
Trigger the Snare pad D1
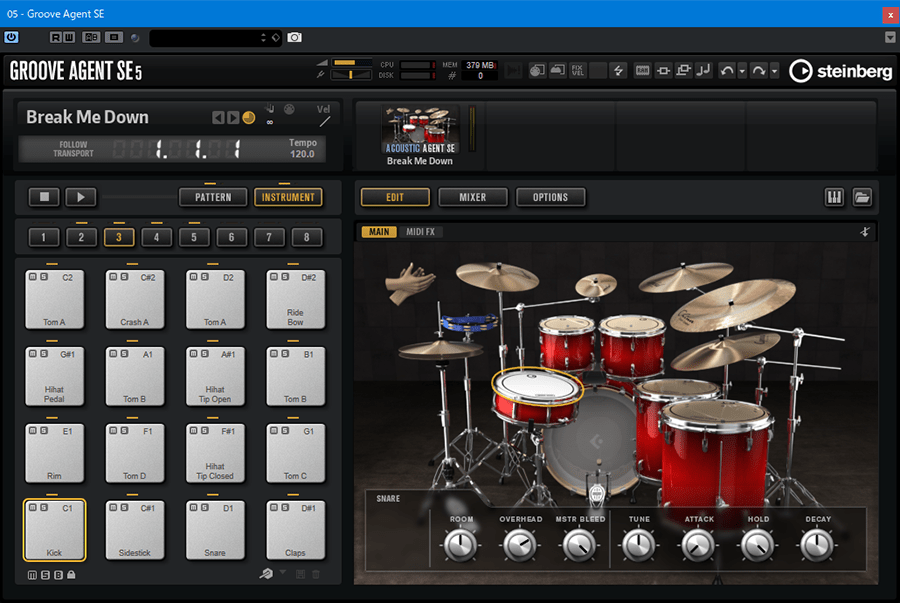tap(215, 530)
